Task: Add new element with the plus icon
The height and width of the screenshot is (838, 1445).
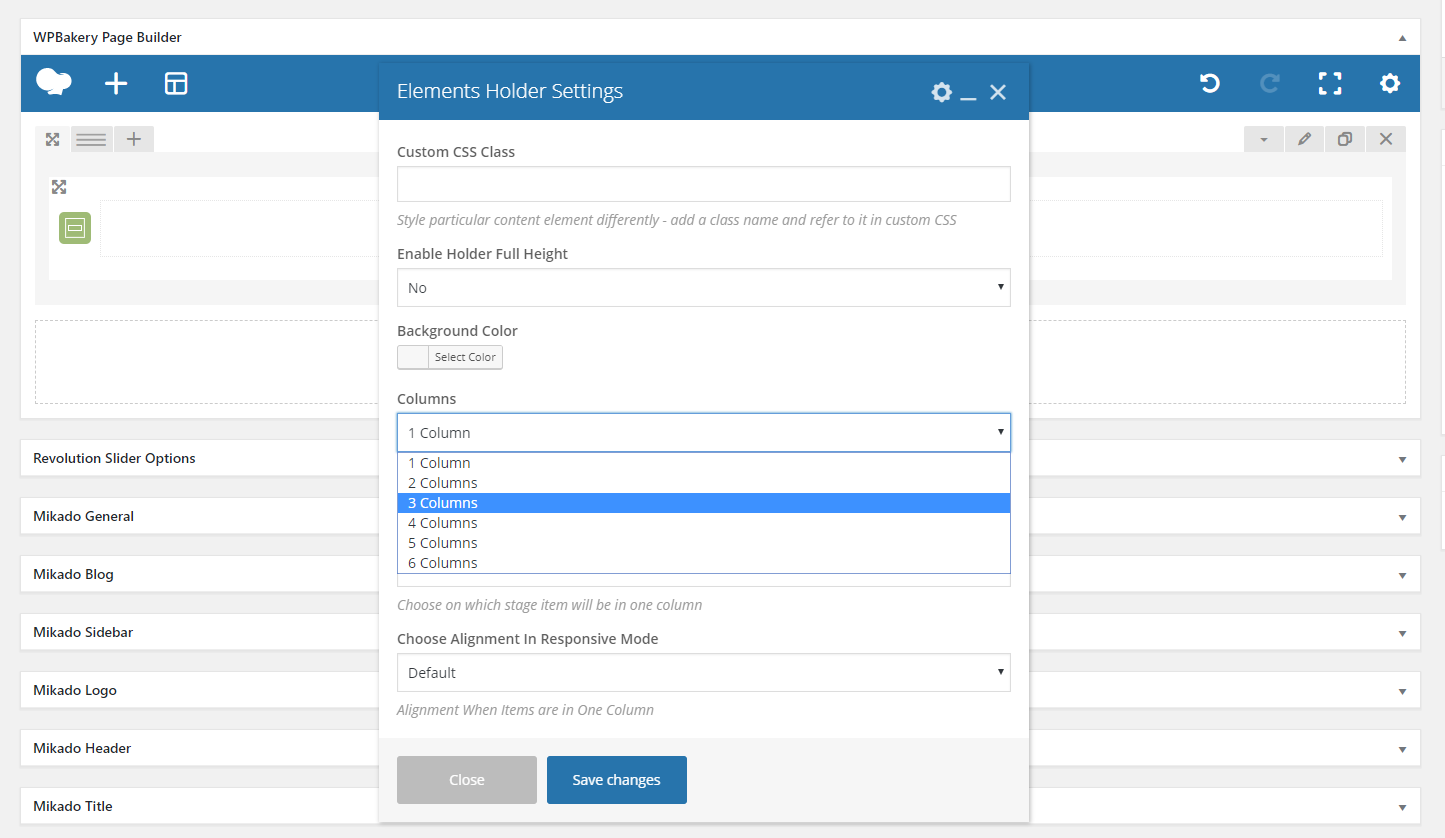Action: (x=116, y=84)
